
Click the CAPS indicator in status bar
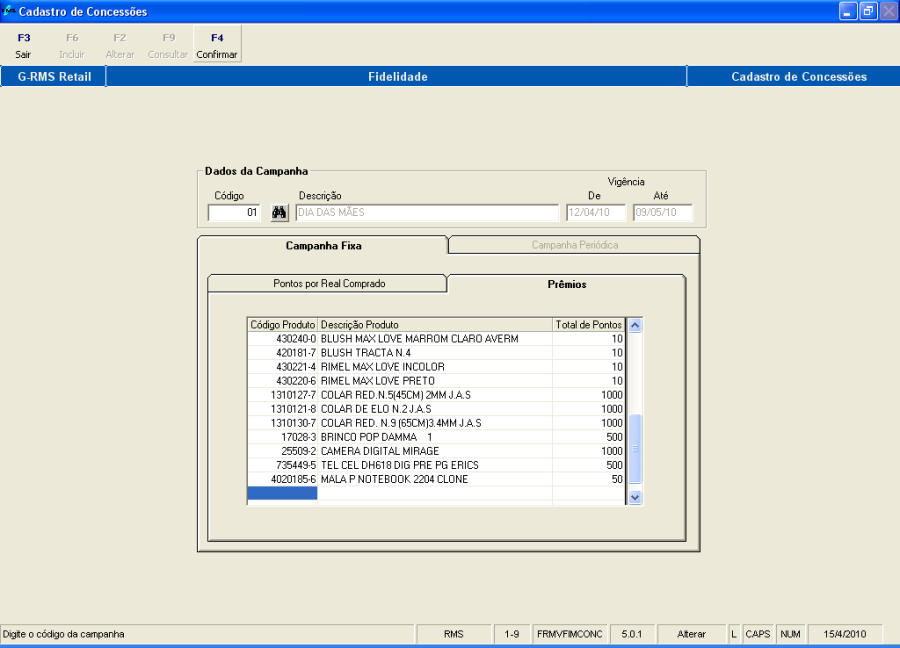pyautogui.click(x=758, y=634)
